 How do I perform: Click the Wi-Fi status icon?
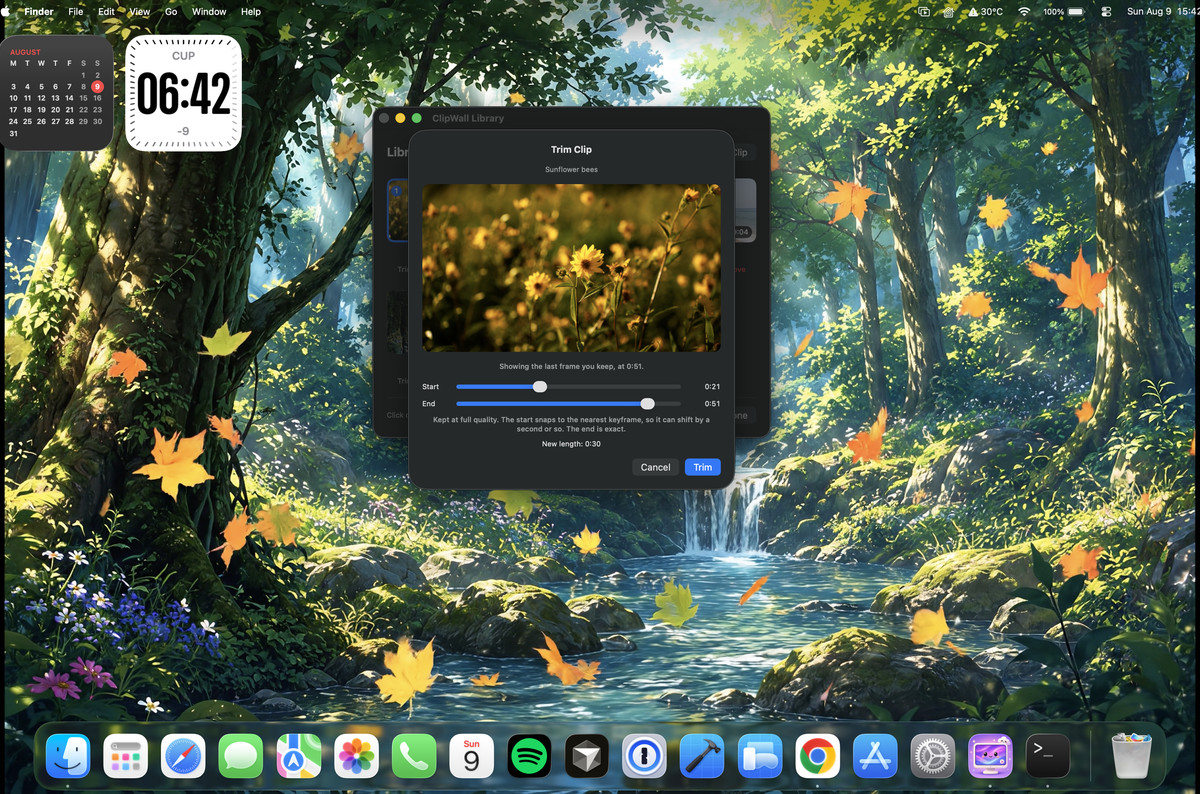[1024, 11]
